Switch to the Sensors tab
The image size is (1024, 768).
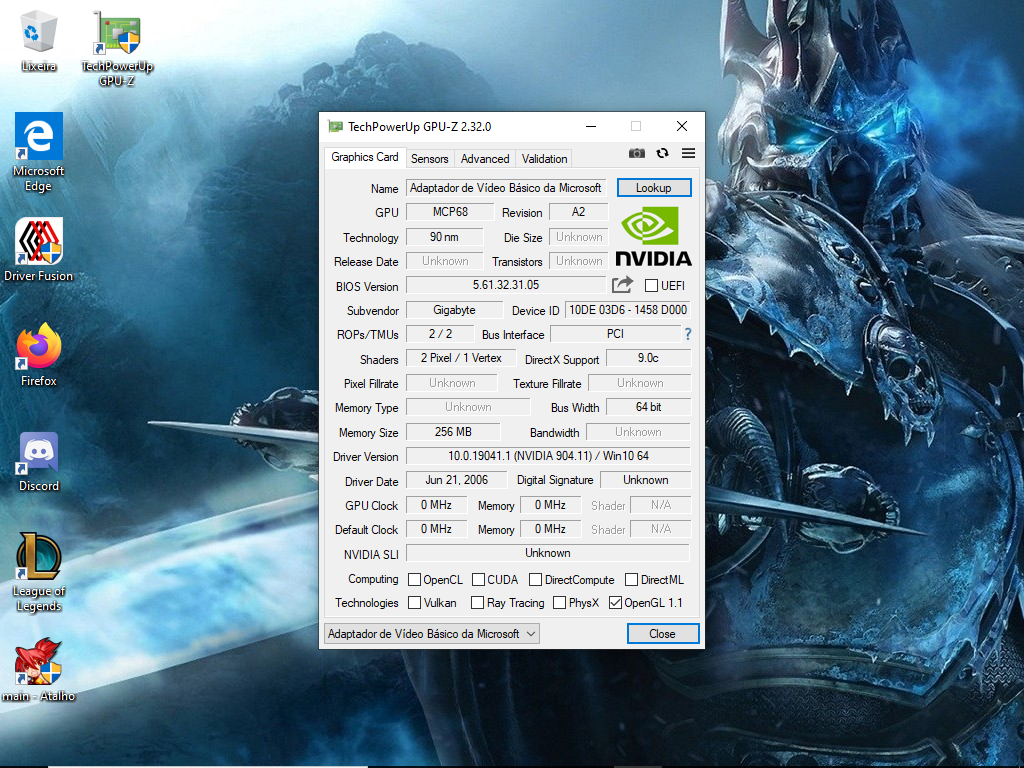click(429, 159)
